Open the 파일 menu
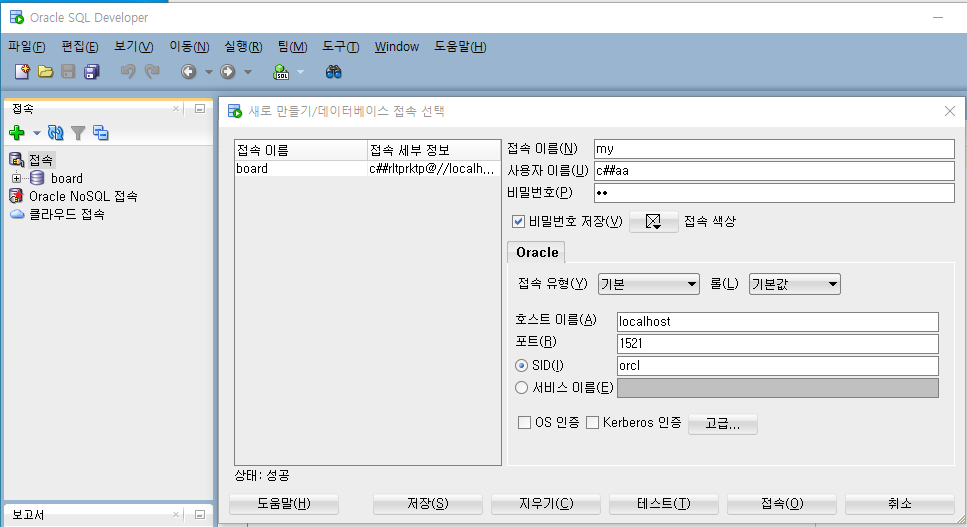967x527 pixels. coord(27,47)
